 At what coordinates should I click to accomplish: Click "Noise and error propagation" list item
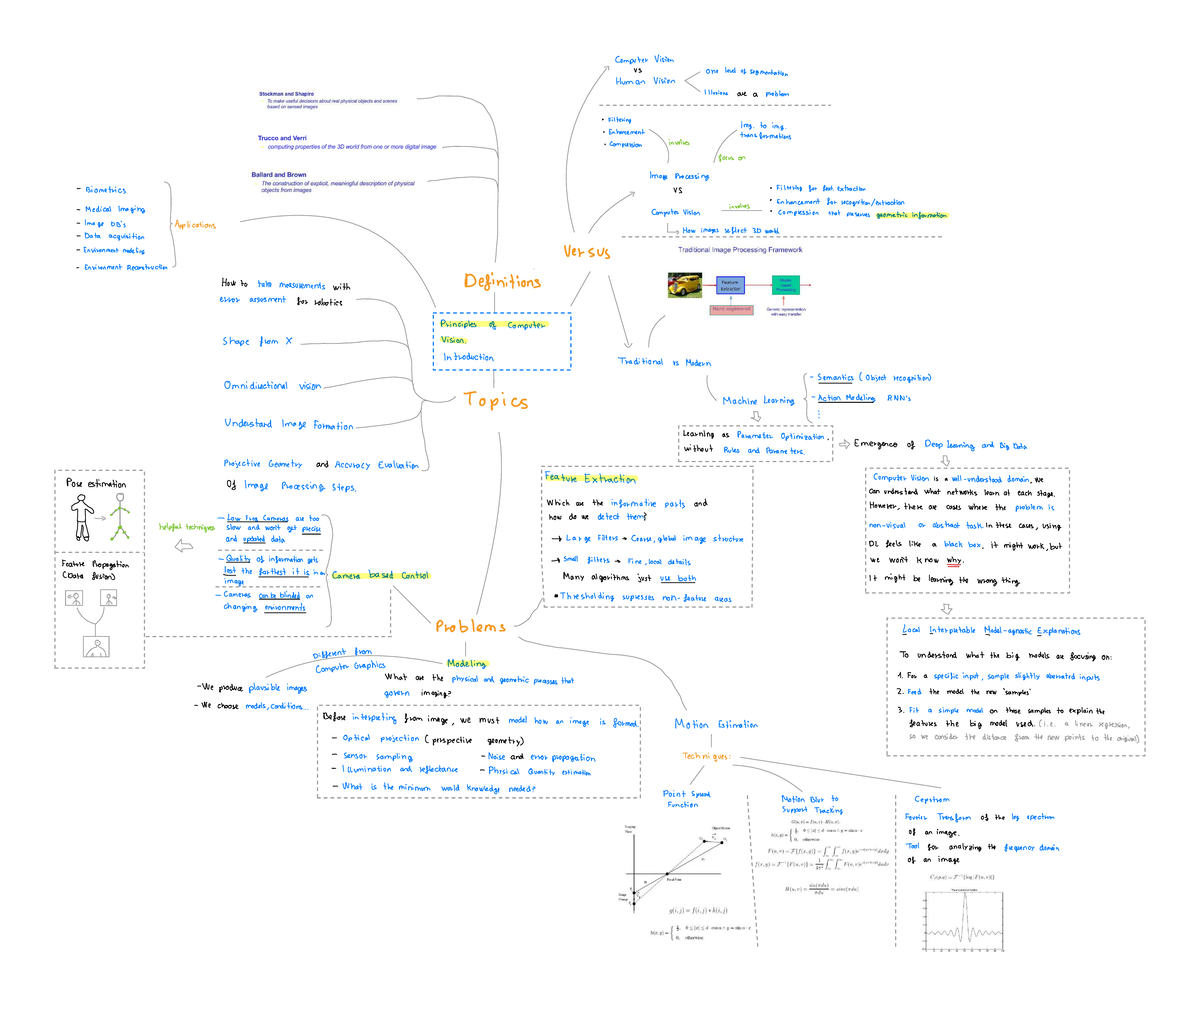[x=541, y=757]
